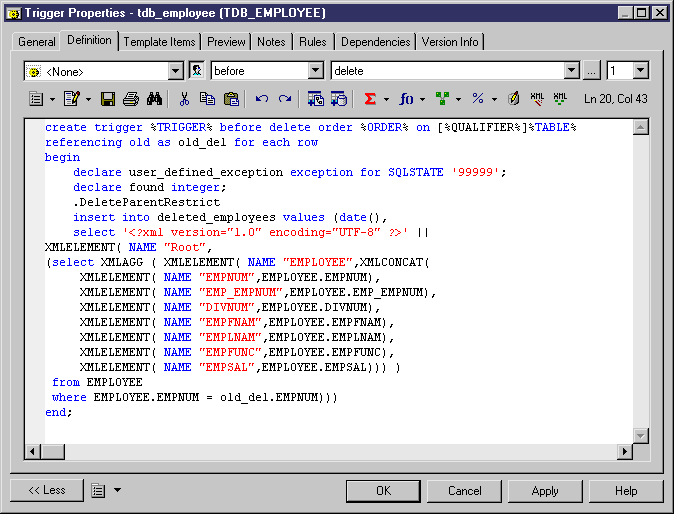Insert an operator with the red Sigma icon

(370, 99)
